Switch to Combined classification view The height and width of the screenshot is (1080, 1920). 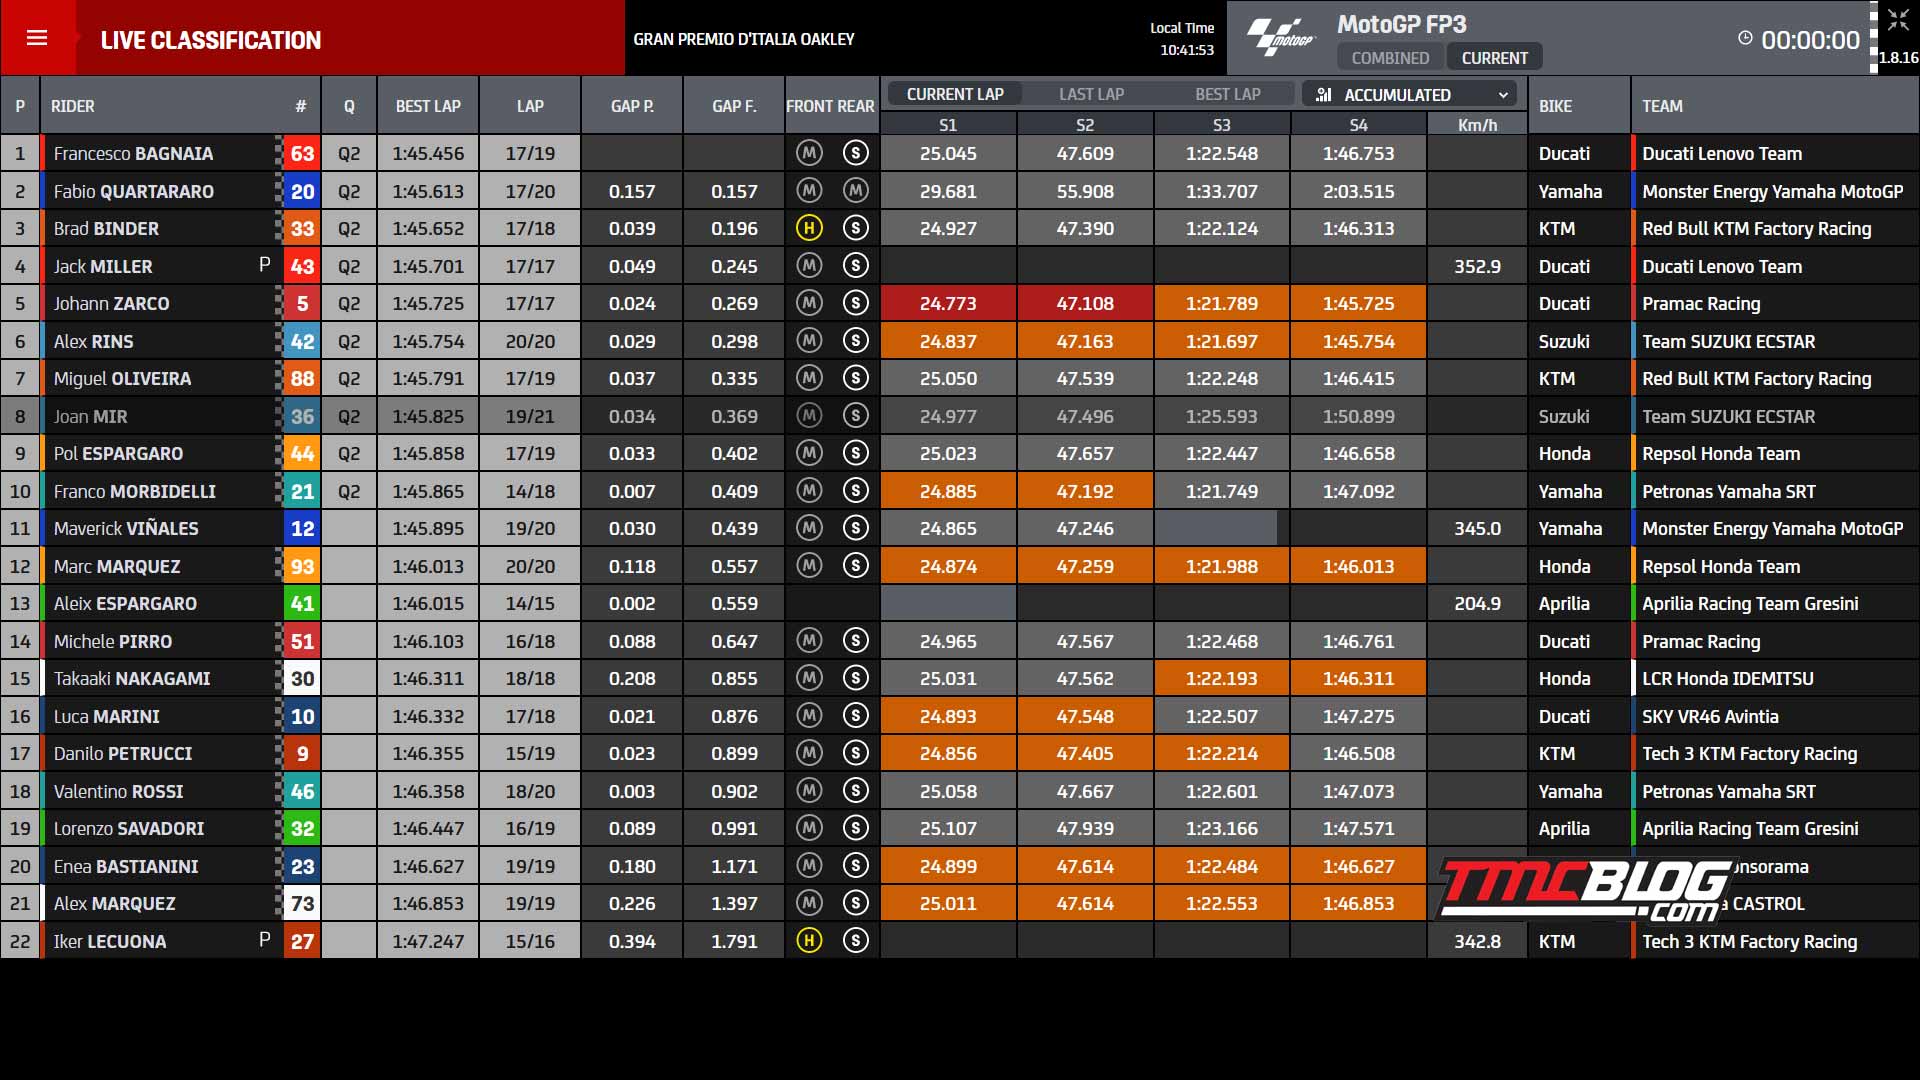[1390, 58]
